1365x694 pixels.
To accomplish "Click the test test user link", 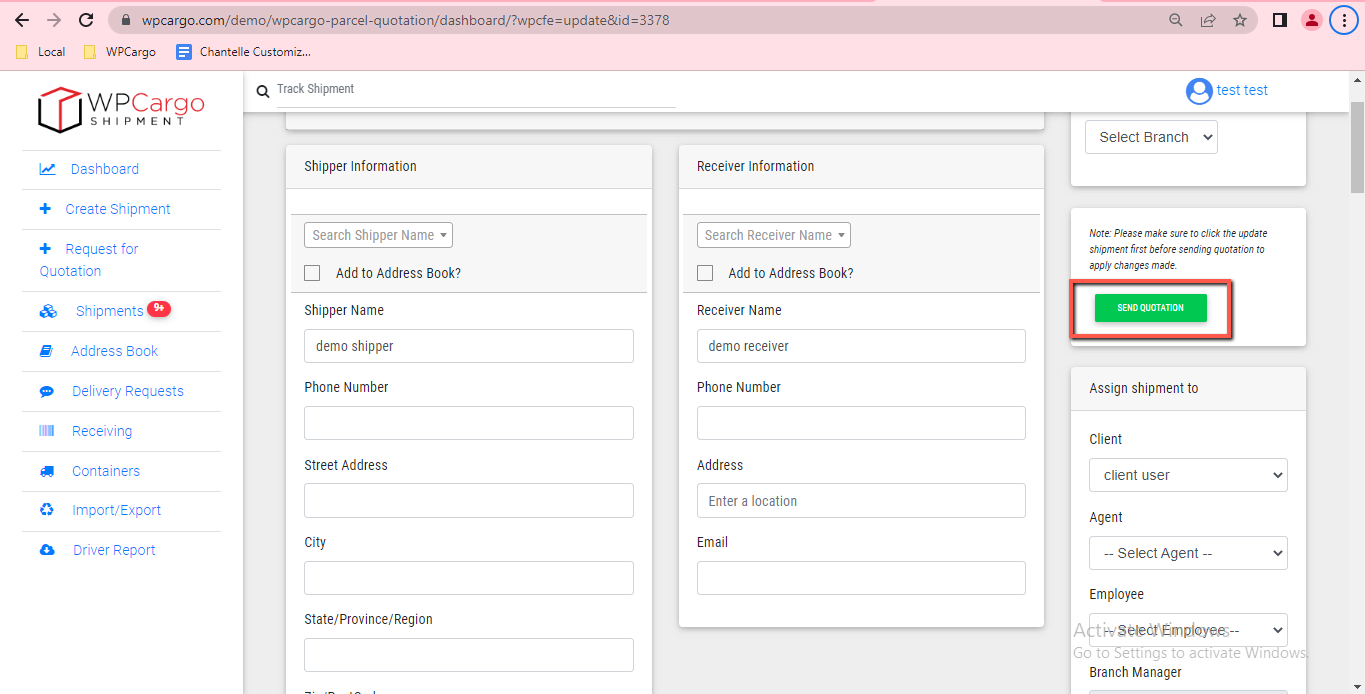I will coord(1242,90).
